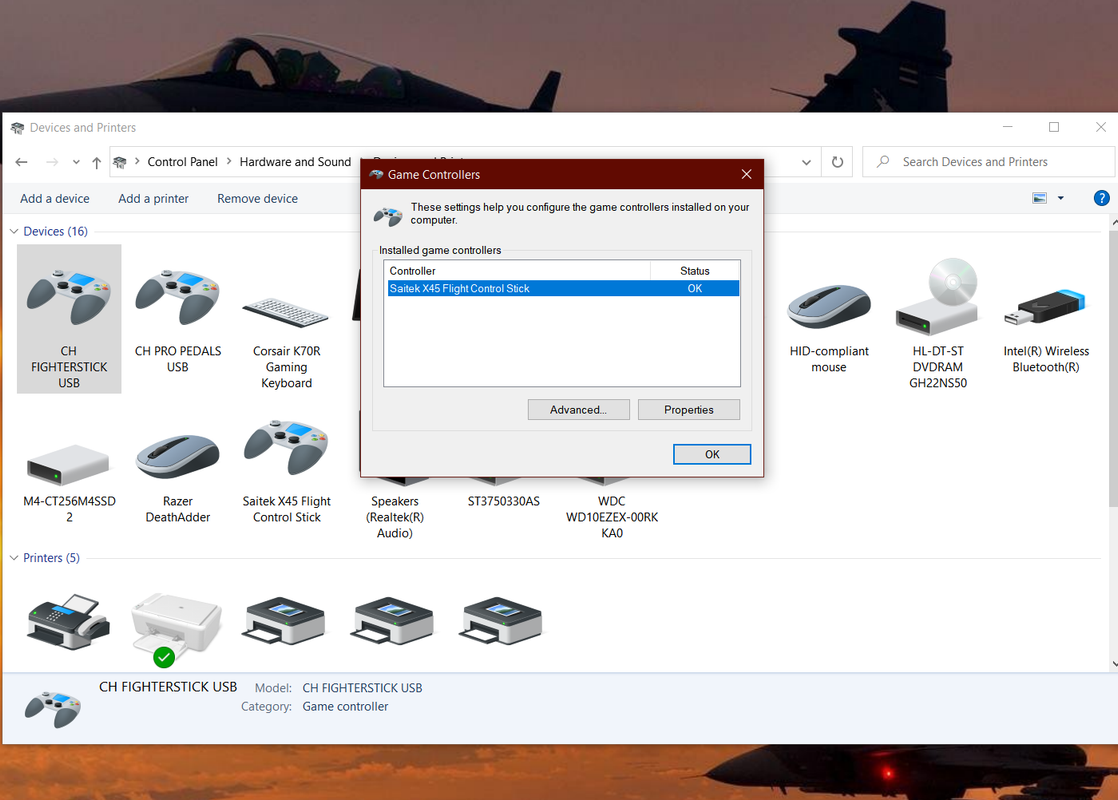Select Saitek X45 Flight Control Stick row
Image resolution: width=1118 pixels, height=800 pixels.
pyautogui.click(x=563, y=288)
